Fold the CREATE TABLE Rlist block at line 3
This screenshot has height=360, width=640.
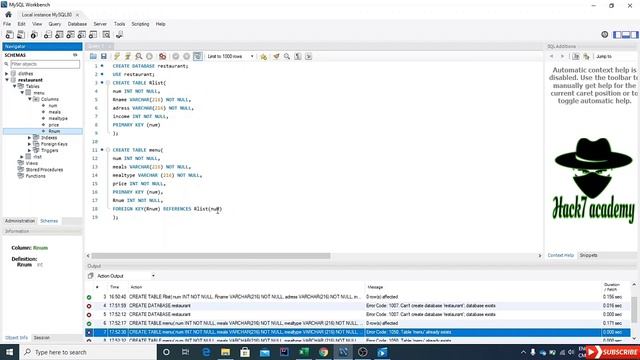tap(108, 83)
